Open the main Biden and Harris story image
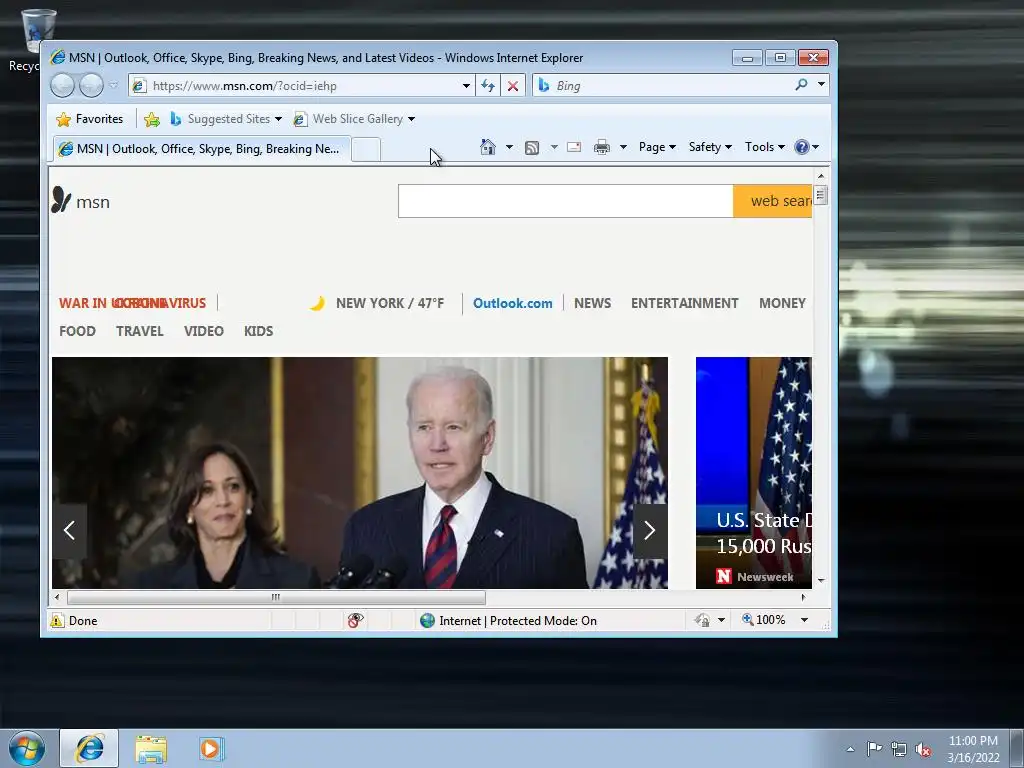Viewport: 1024px width, 768px height. click(360, 473)
